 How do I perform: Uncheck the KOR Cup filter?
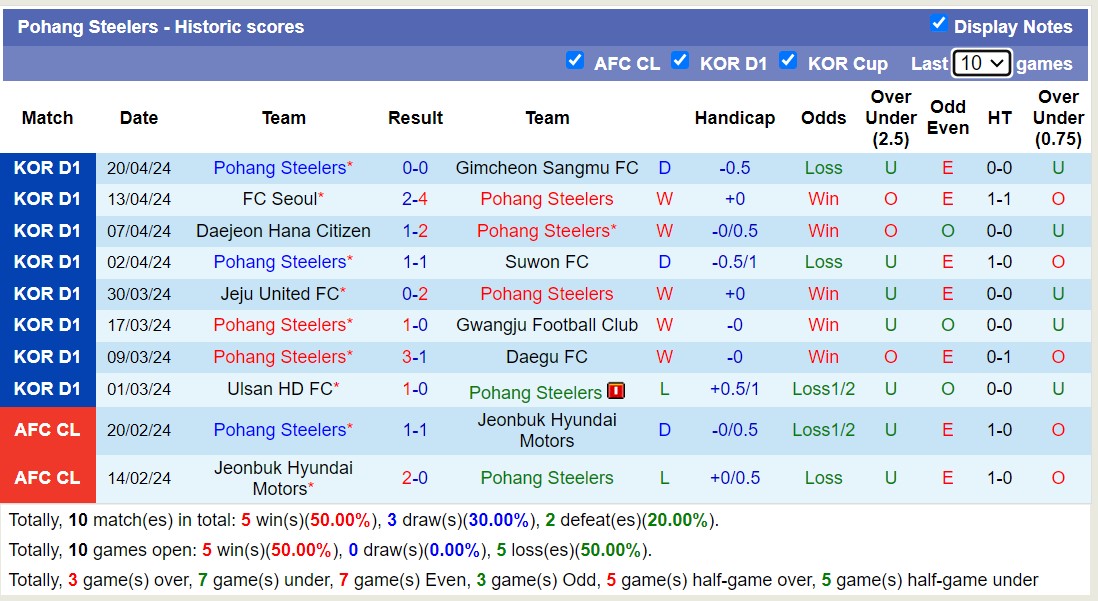pos(790,61)
